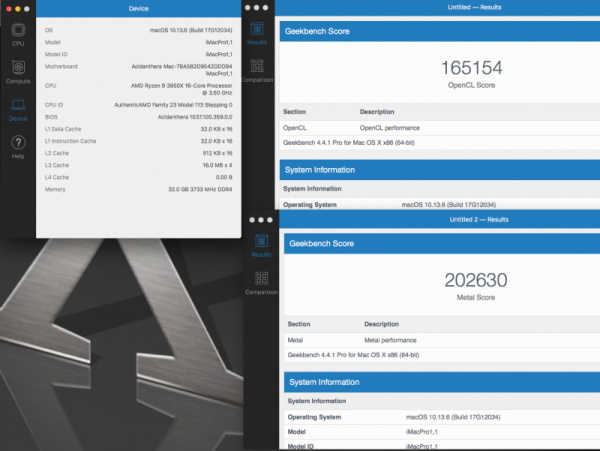Viewport: 600px width, 451px height.
Task: Click the L4 Cache 0.00 B row
Action: click(x=139, y=177)
